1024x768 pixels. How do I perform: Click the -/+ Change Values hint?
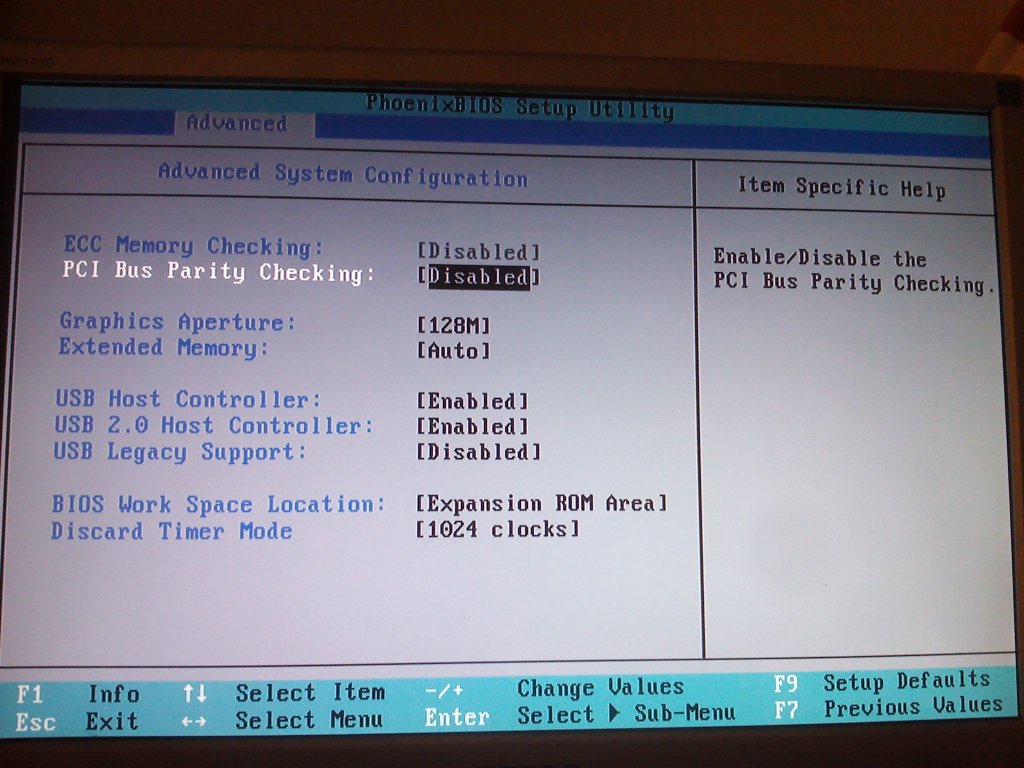[554, 688]
